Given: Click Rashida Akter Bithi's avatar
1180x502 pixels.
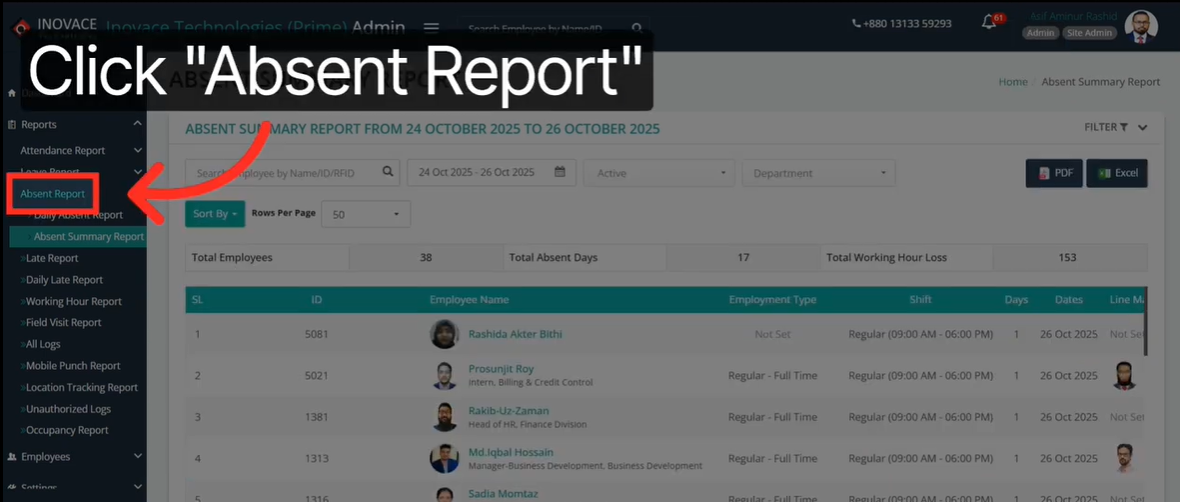Looking at the screenshot, I should coord(444,334).
